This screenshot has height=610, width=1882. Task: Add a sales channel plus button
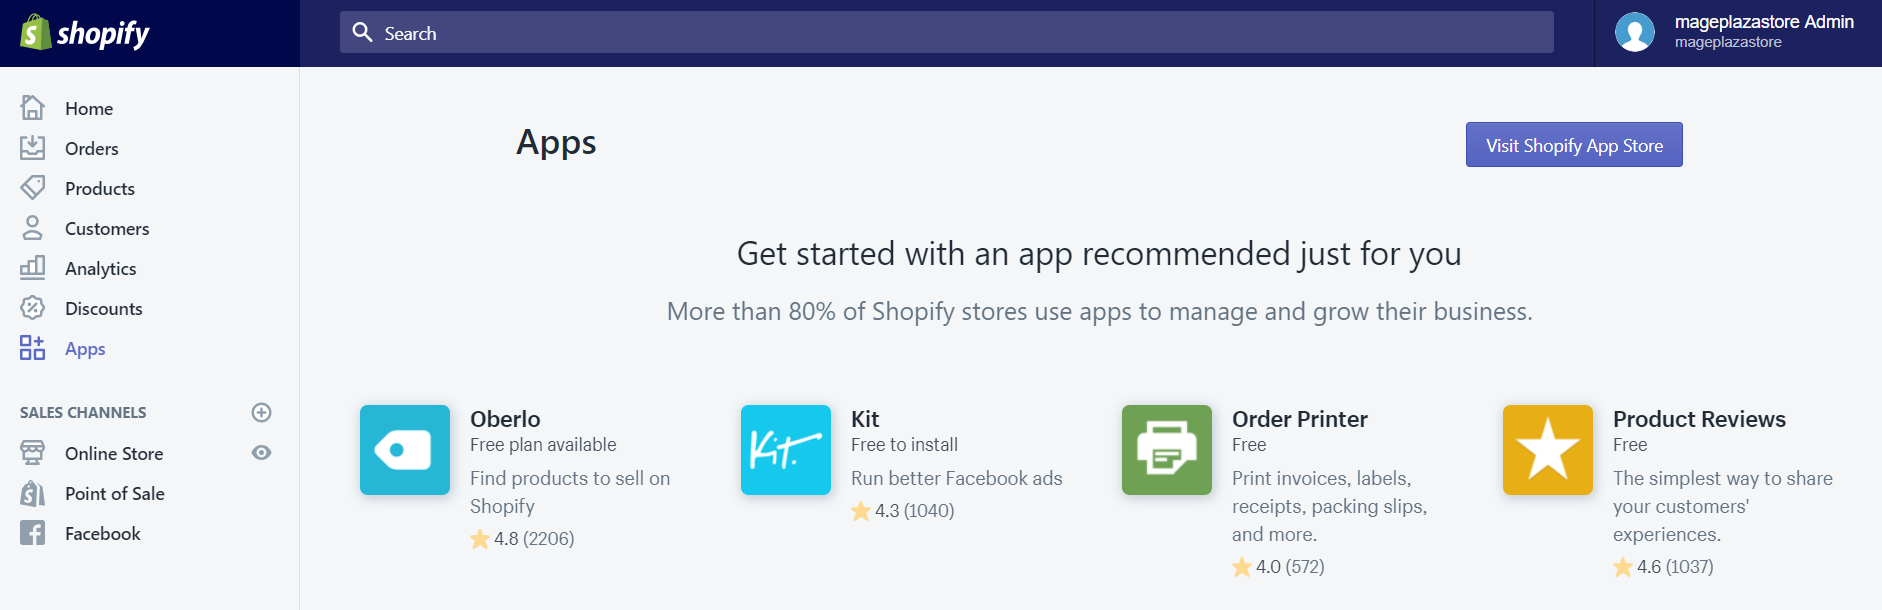tap(261, 412)
